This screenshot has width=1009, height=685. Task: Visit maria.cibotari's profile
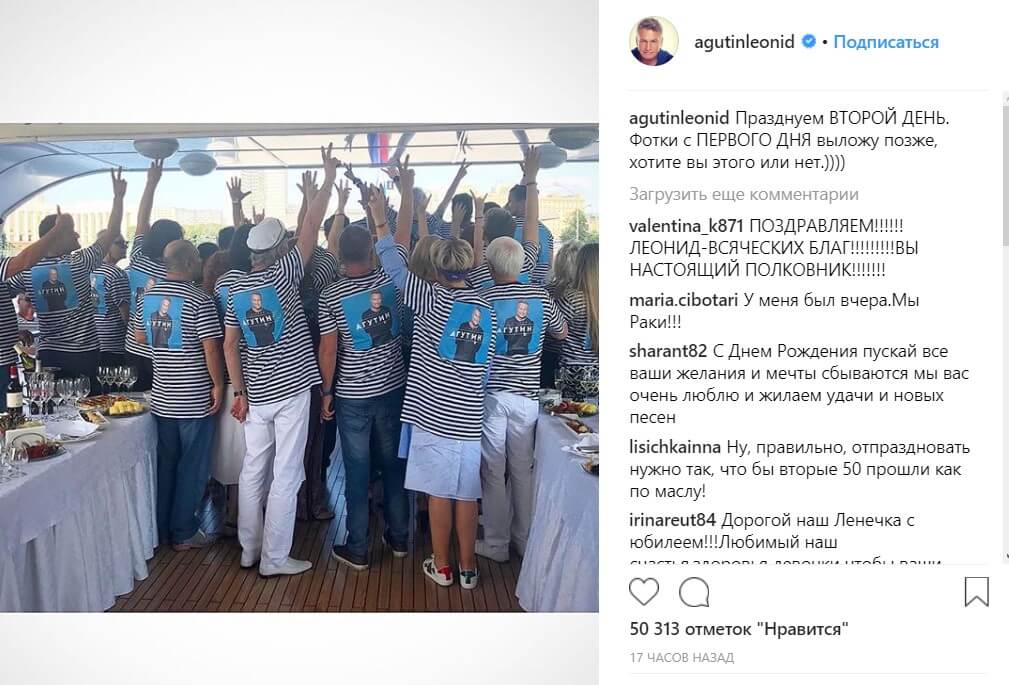[x=683, y=301]
